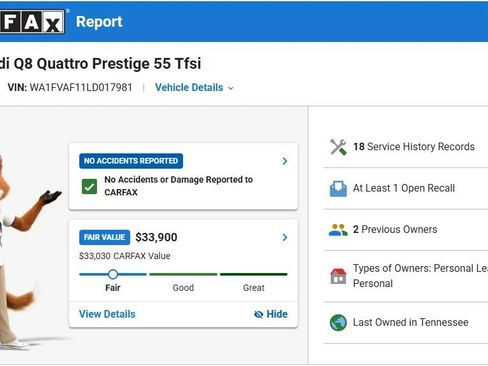Click the wrench and screwdriver service history icon

click(x=338, y=147)
